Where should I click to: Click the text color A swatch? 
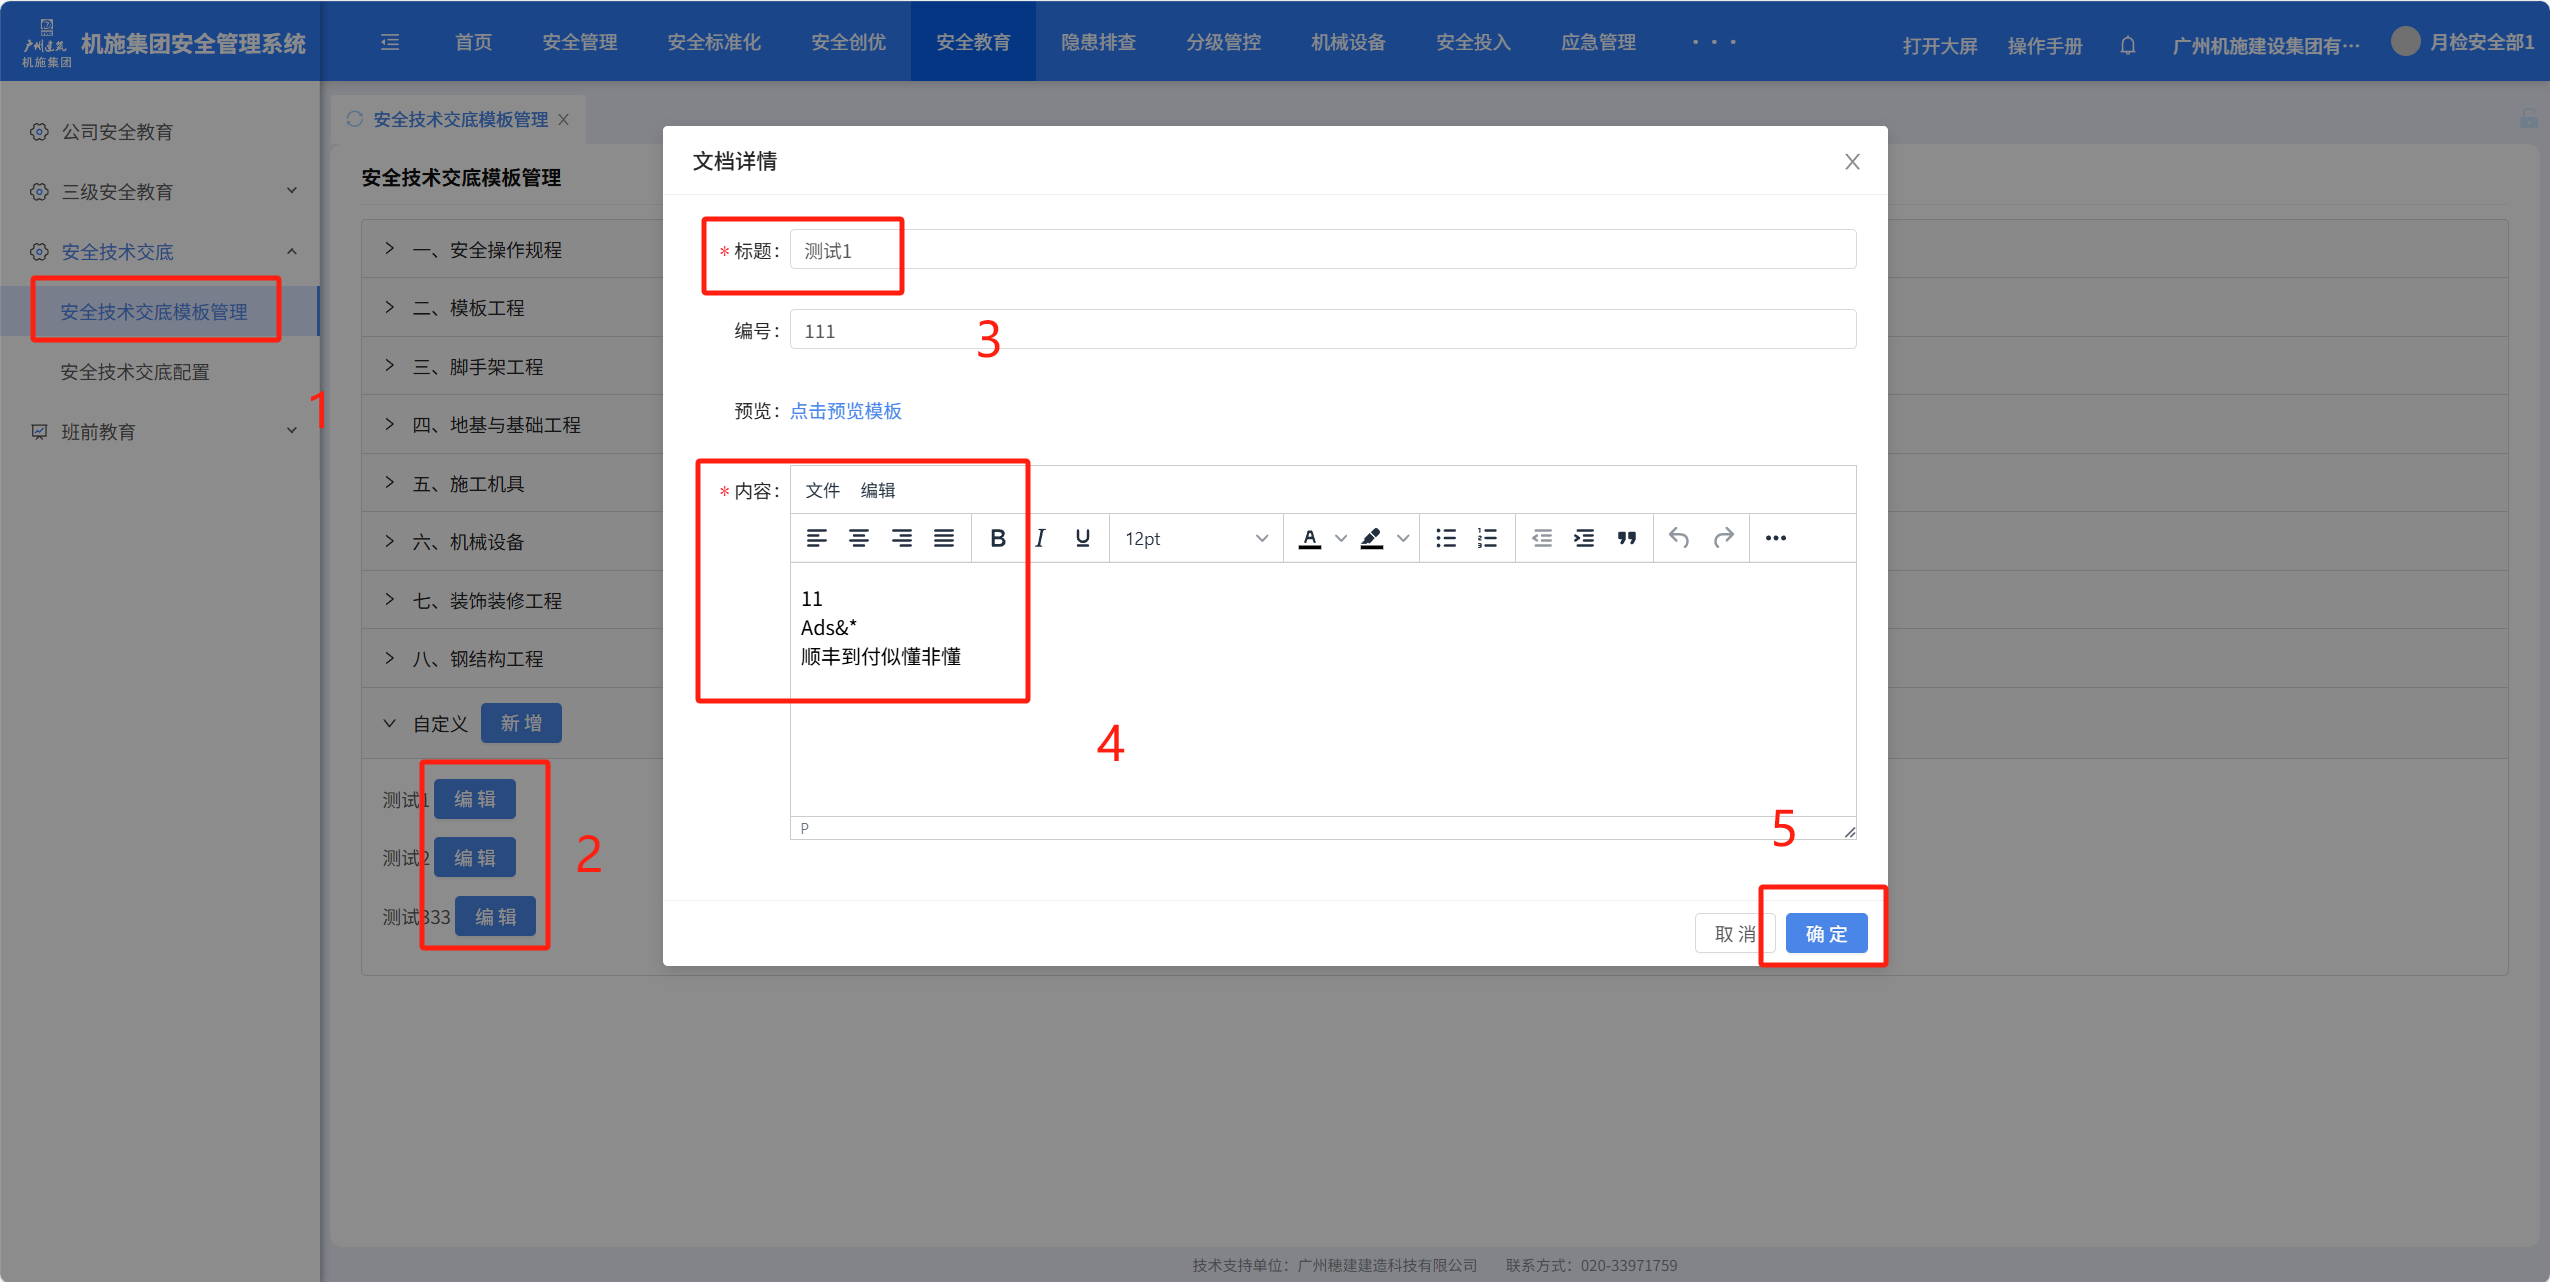coord(1309,538)
